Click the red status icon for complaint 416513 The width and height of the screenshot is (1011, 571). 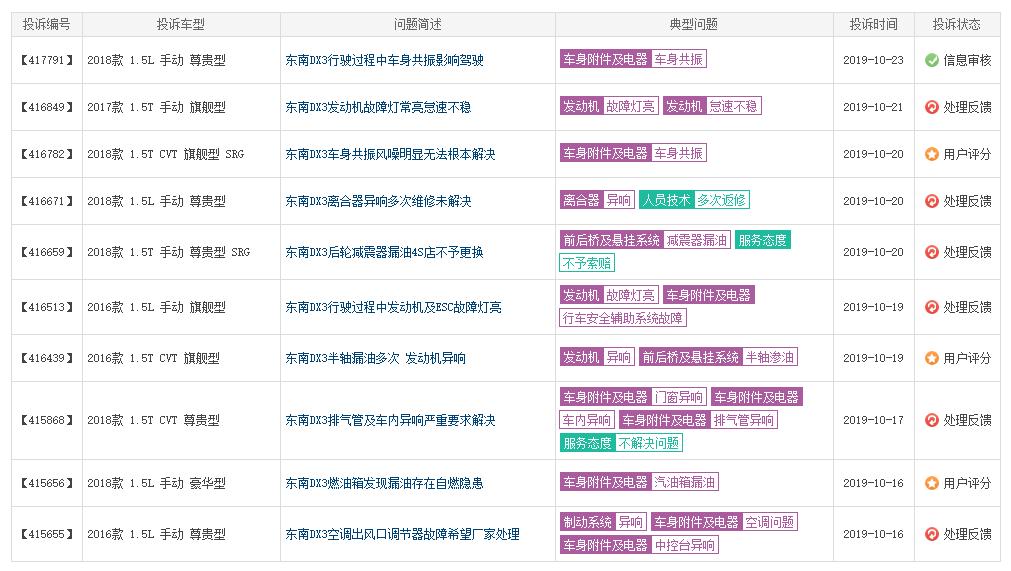[932, 307]
